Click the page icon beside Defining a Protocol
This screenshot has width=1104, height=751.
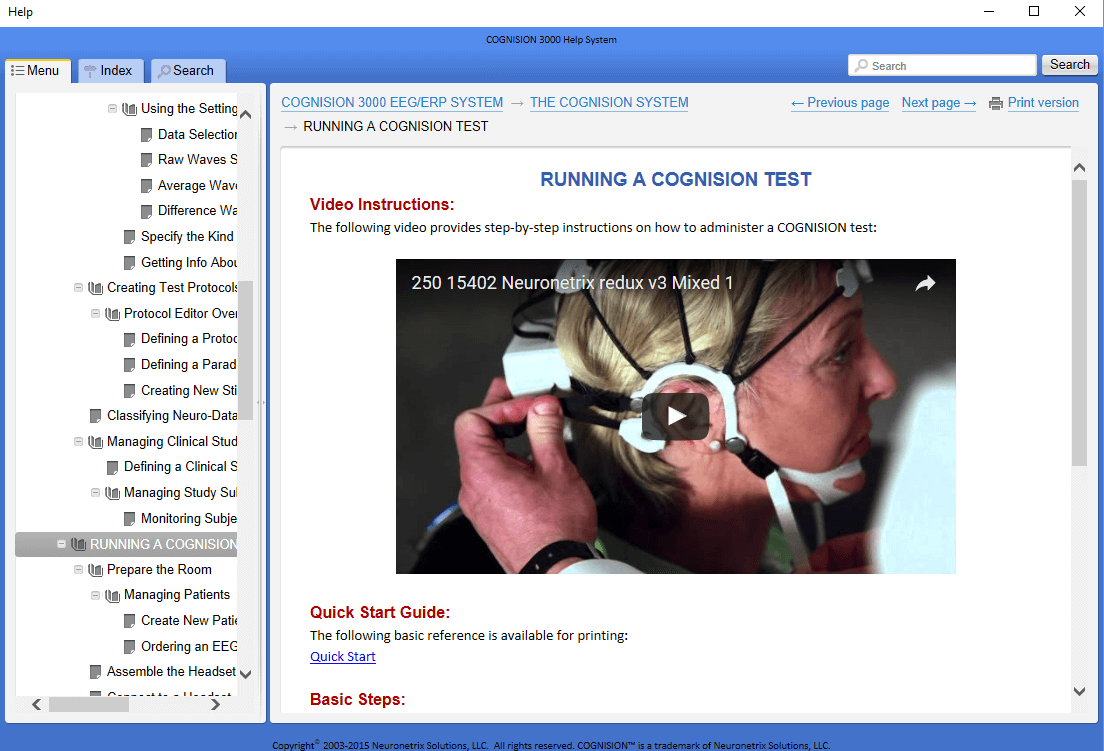click(130, 339)
